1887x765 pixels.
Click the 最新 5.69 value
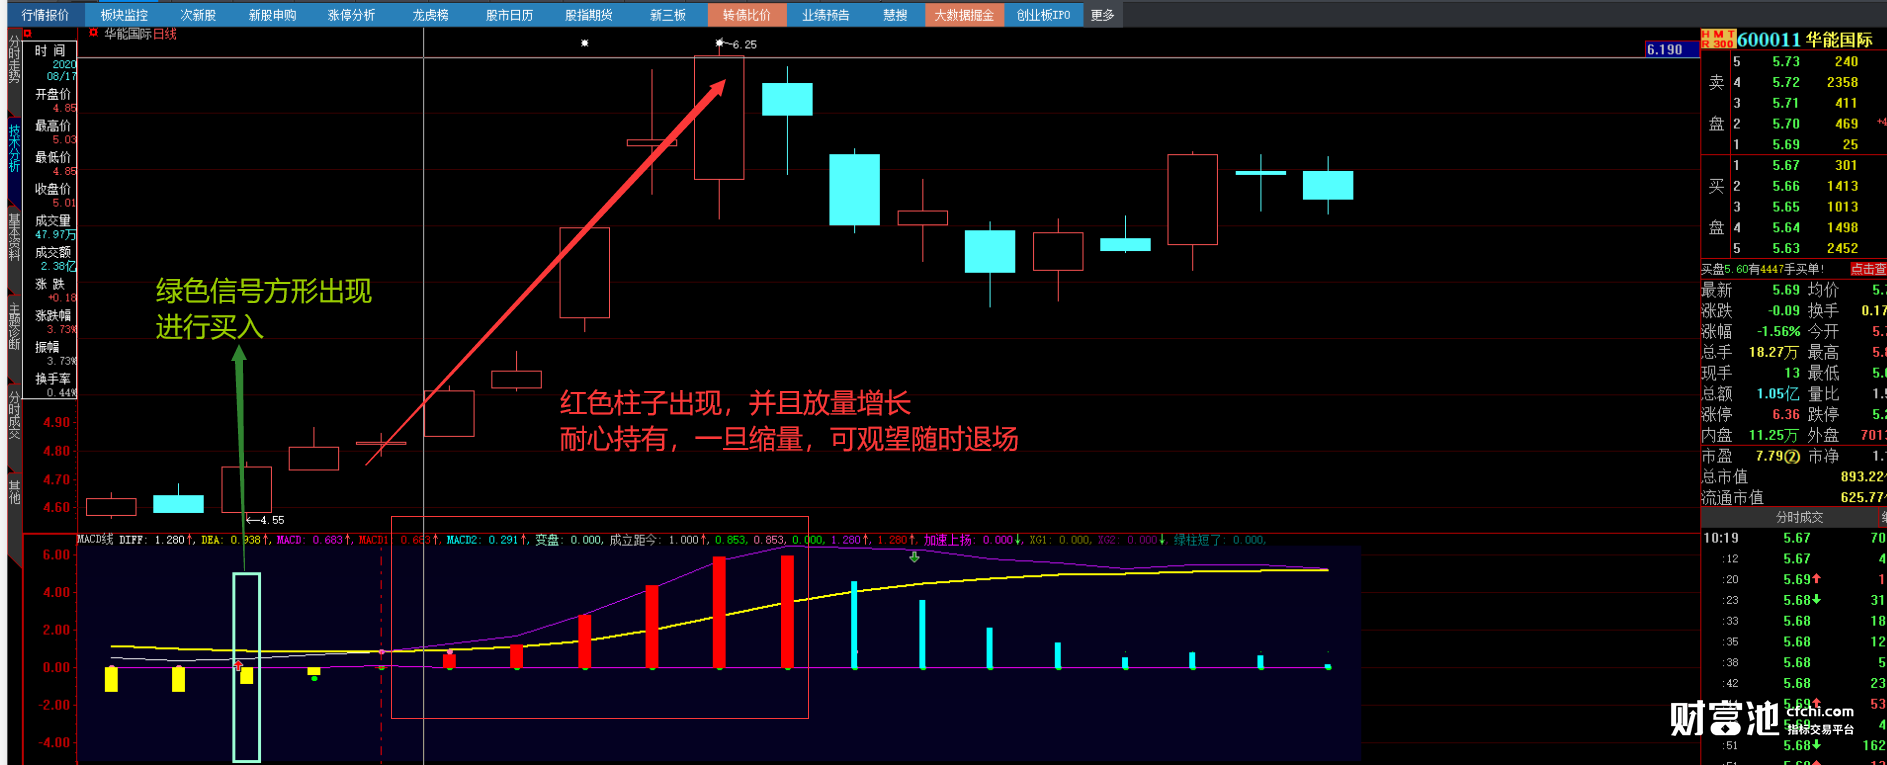[1785, 290]
